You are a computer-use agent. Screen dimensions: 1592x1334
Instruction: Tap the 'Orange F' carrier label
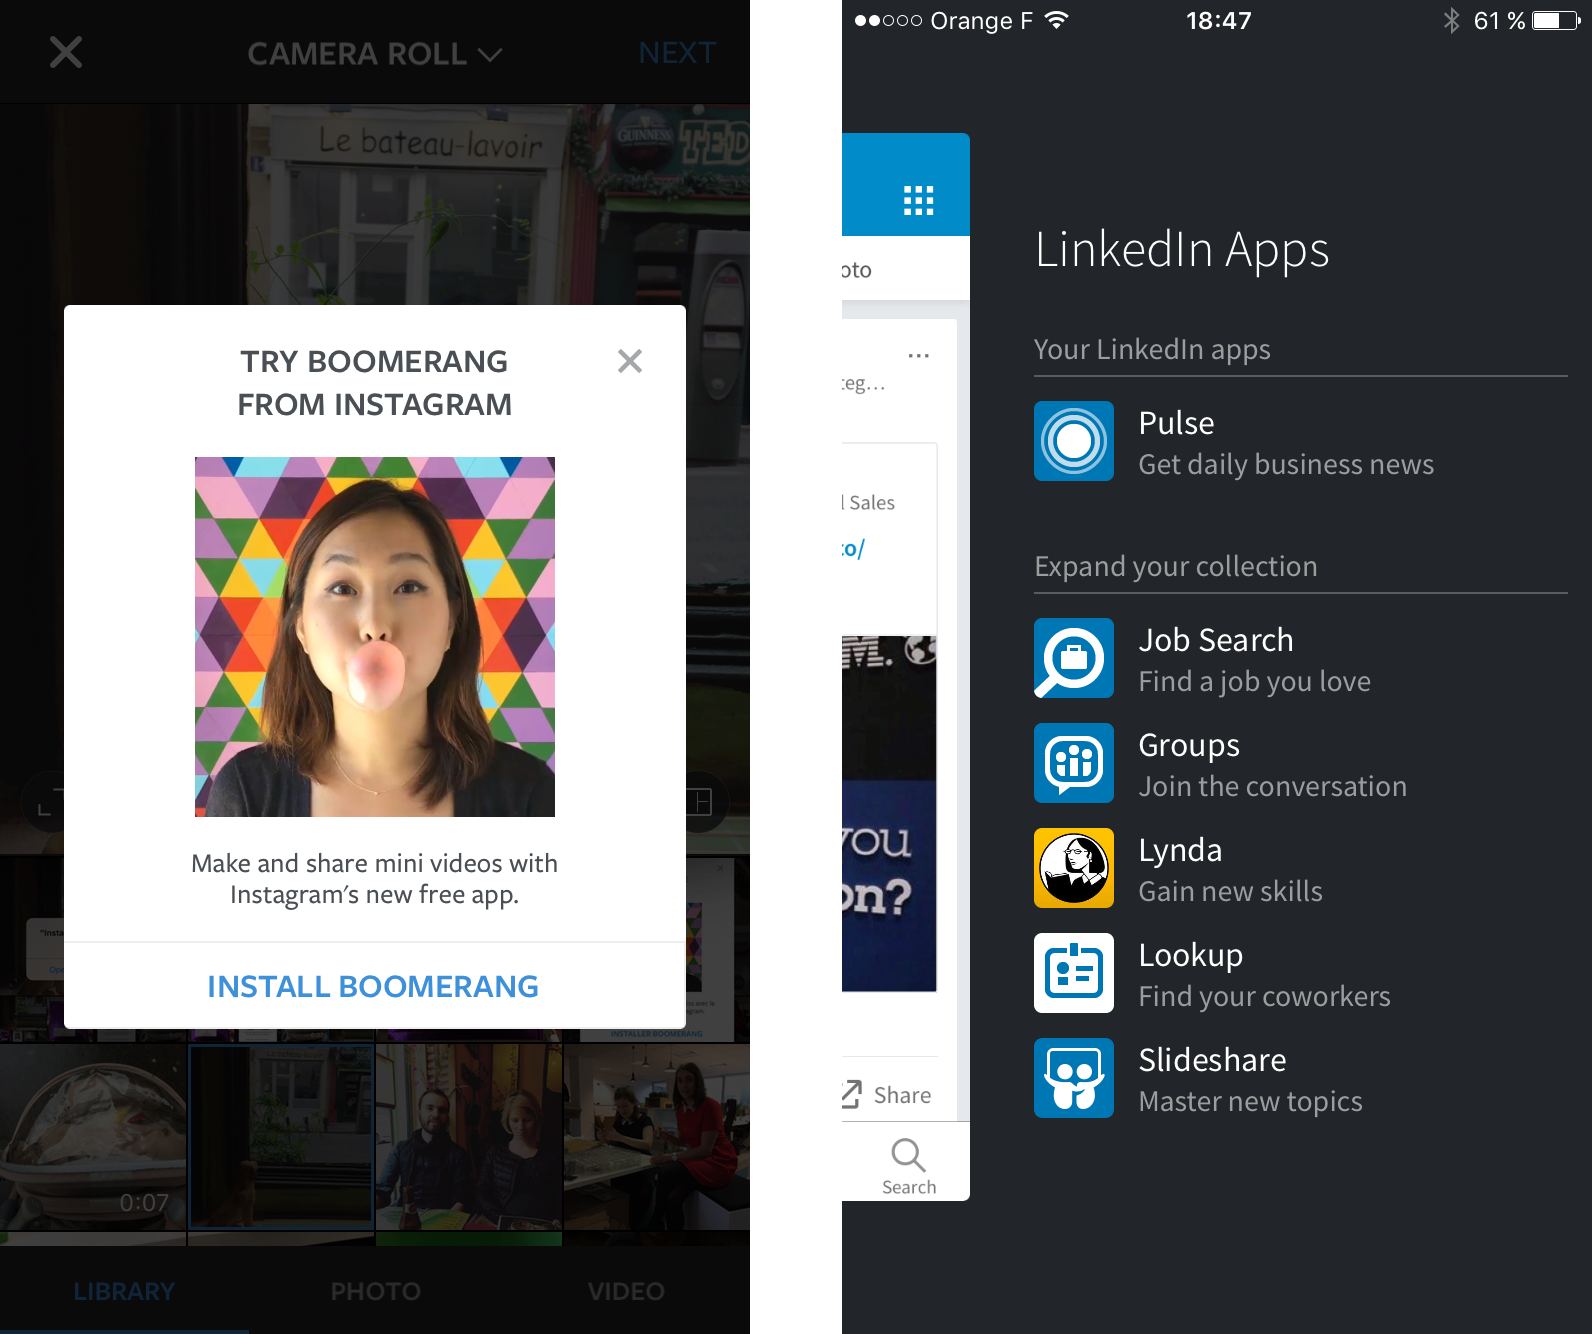click(x=981, y=21)
